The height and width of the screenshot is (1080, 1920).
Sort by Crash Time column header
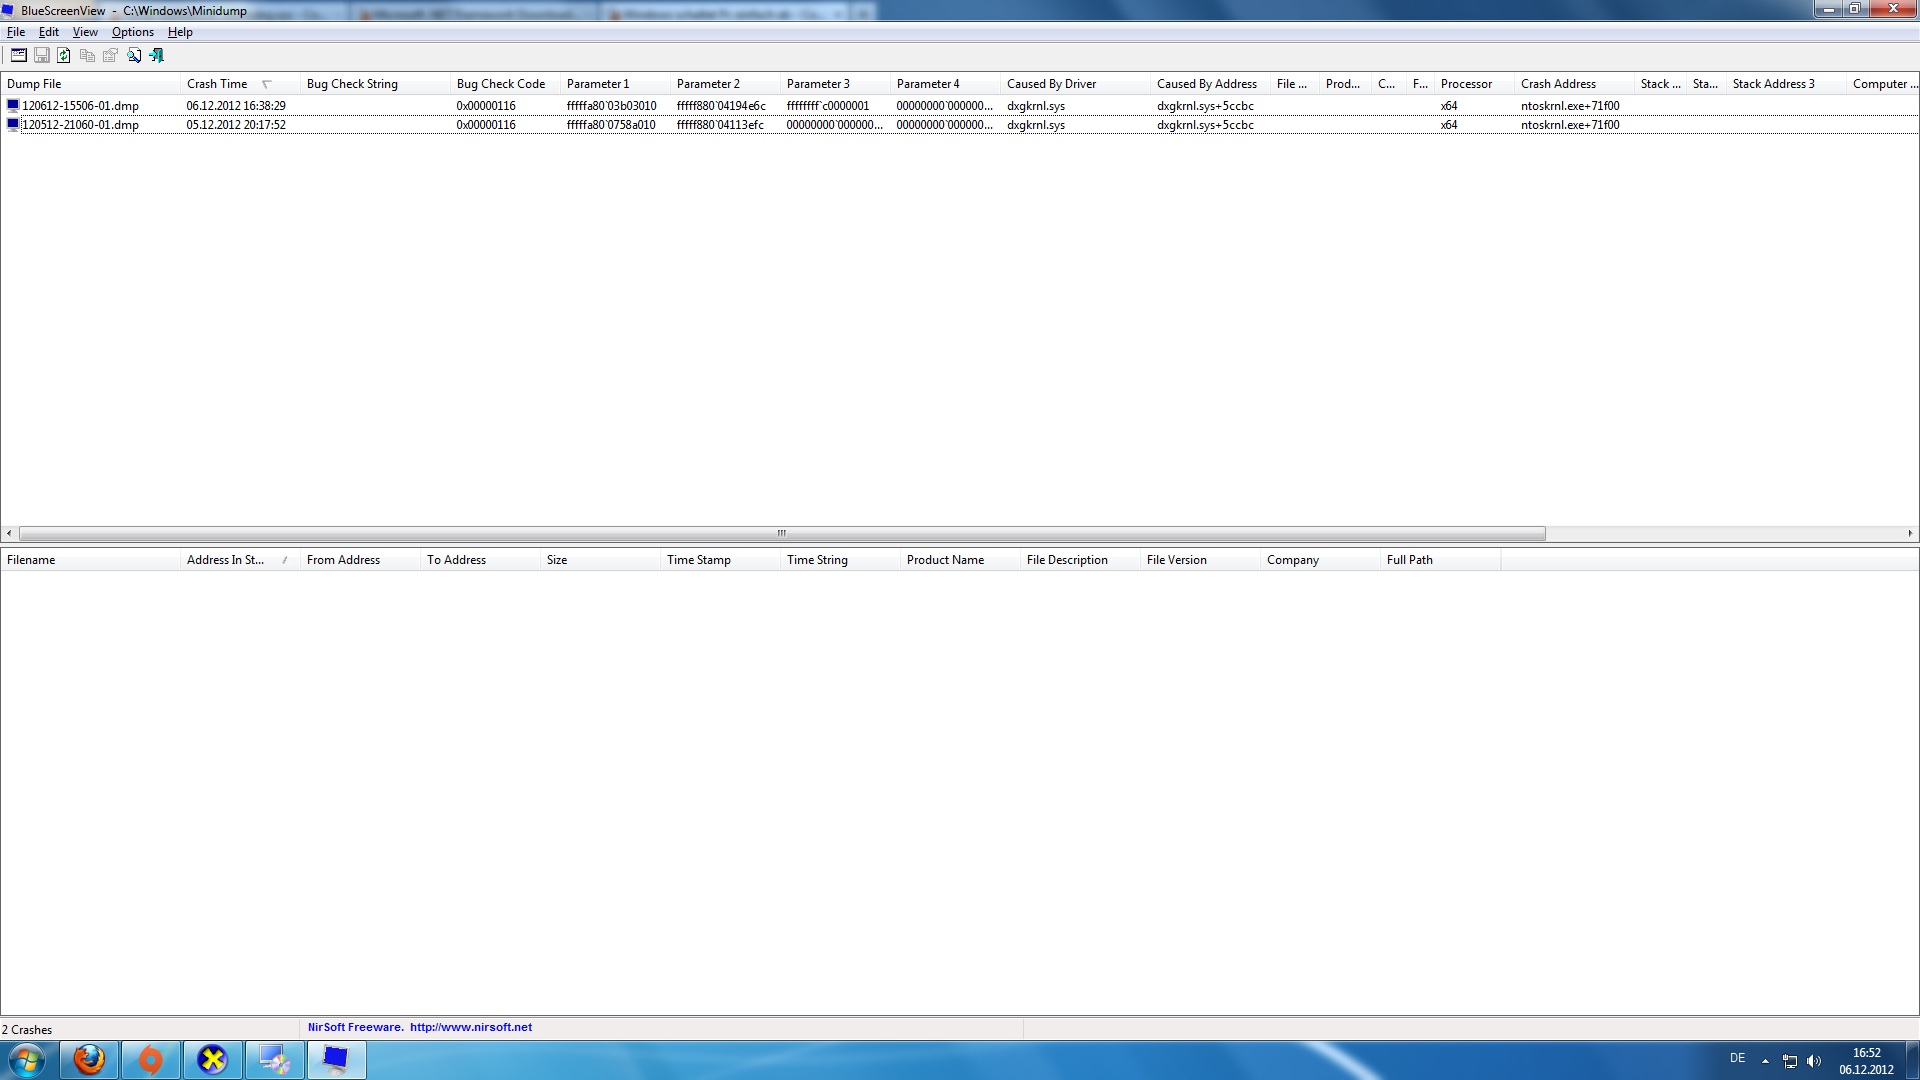(217, 84)
